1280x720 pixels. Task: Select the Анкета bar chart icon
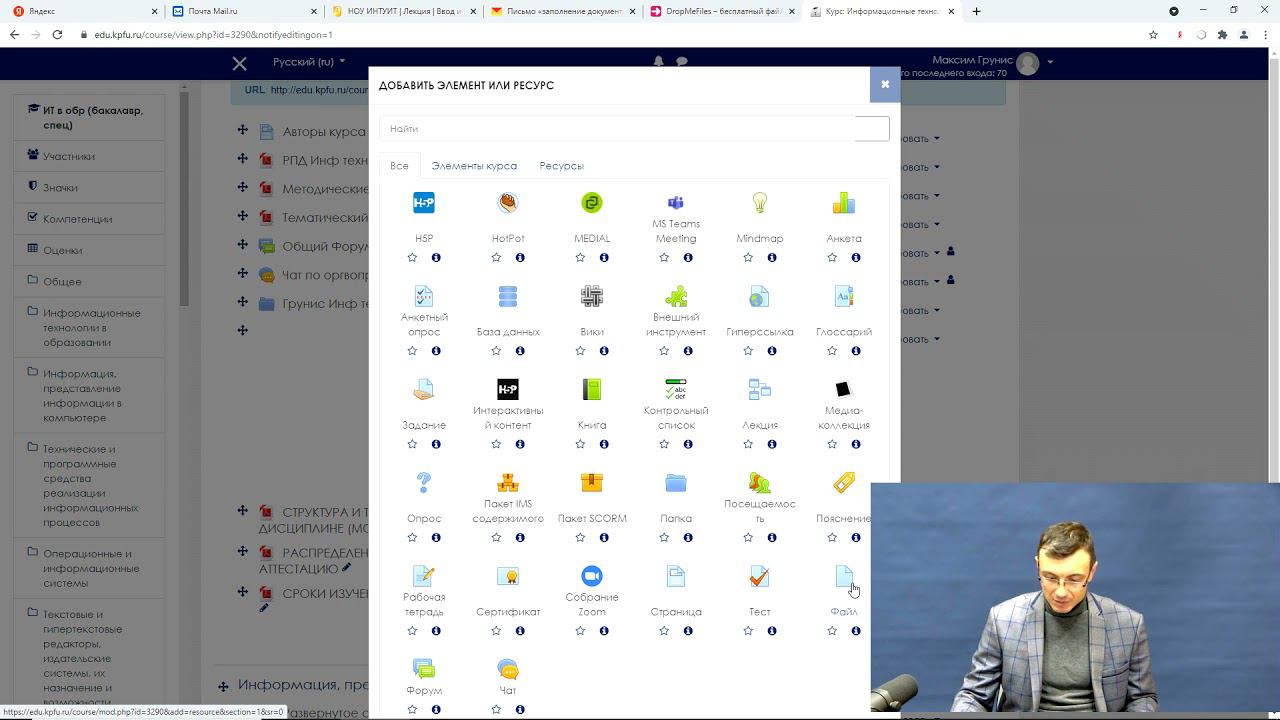(844, 203)
